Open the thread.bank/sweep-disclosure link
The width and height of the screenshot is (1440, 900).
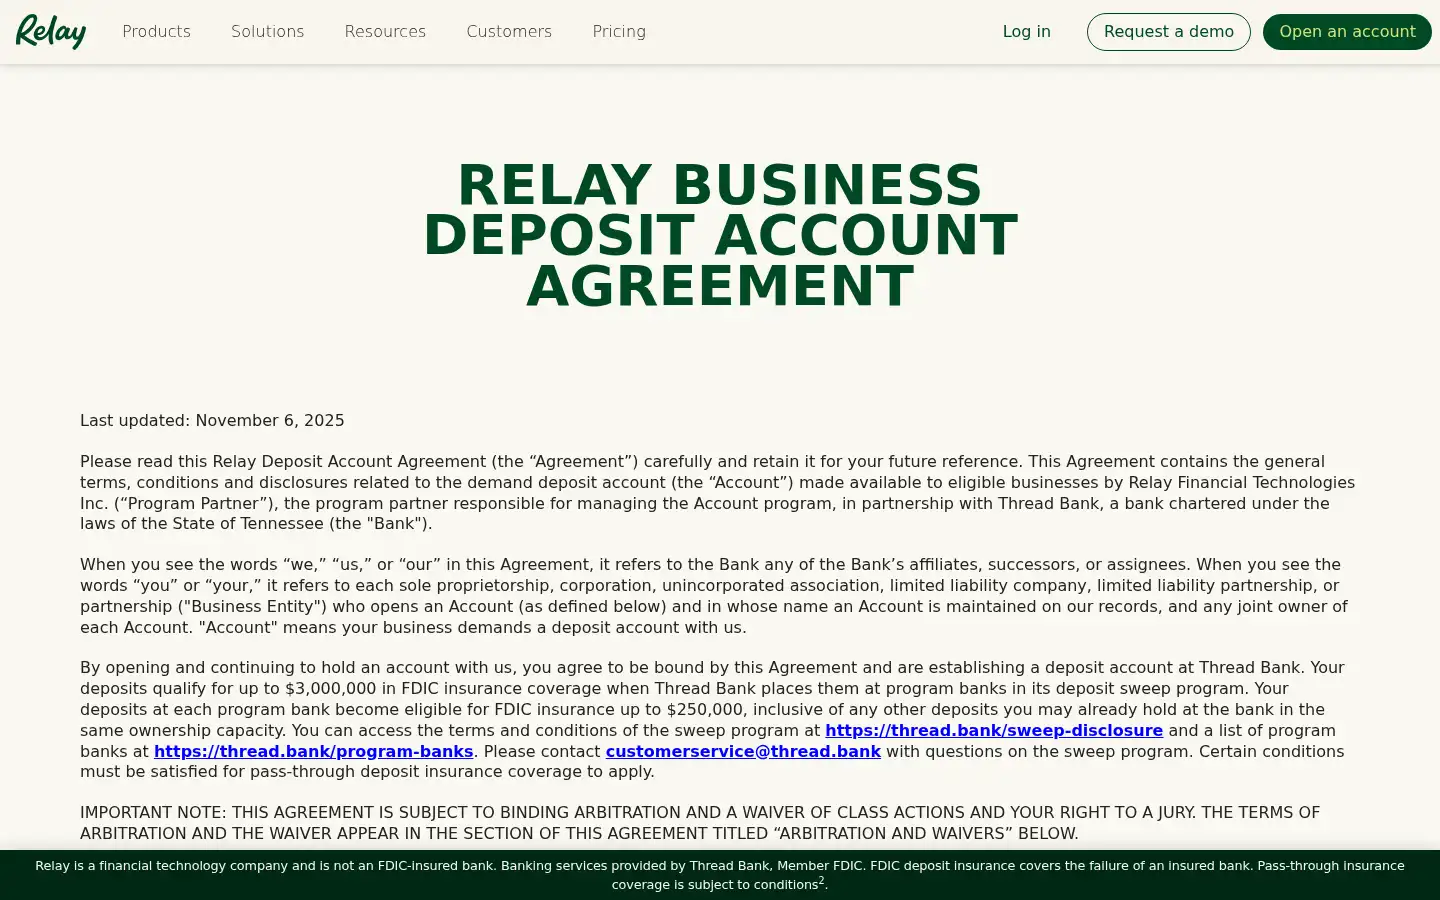pos(994,731)
